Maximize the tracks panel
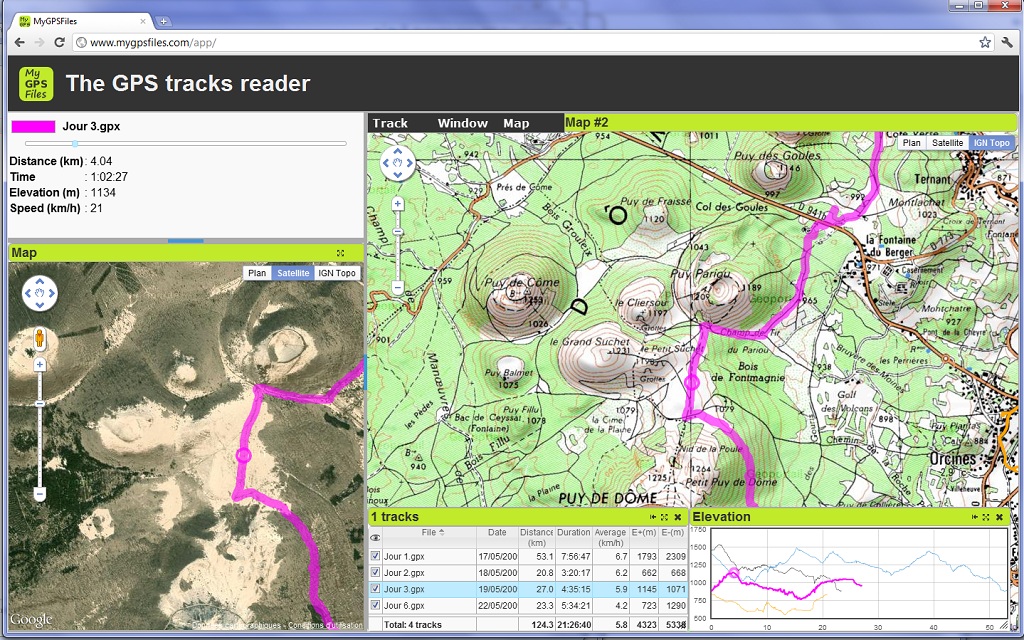The height and width of the screenshot is (640, 1024). [664, 517]
